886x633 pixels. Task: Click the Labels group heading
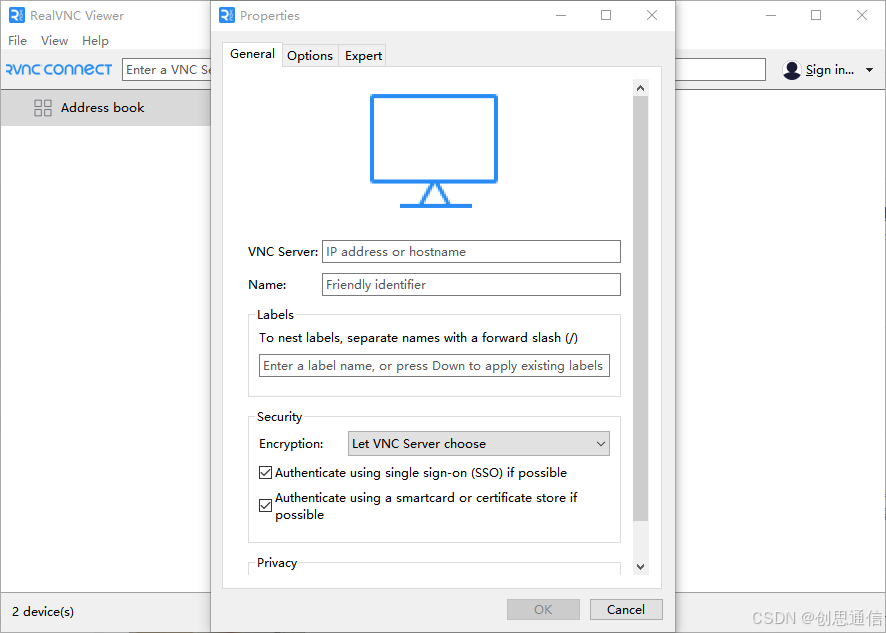275,314
